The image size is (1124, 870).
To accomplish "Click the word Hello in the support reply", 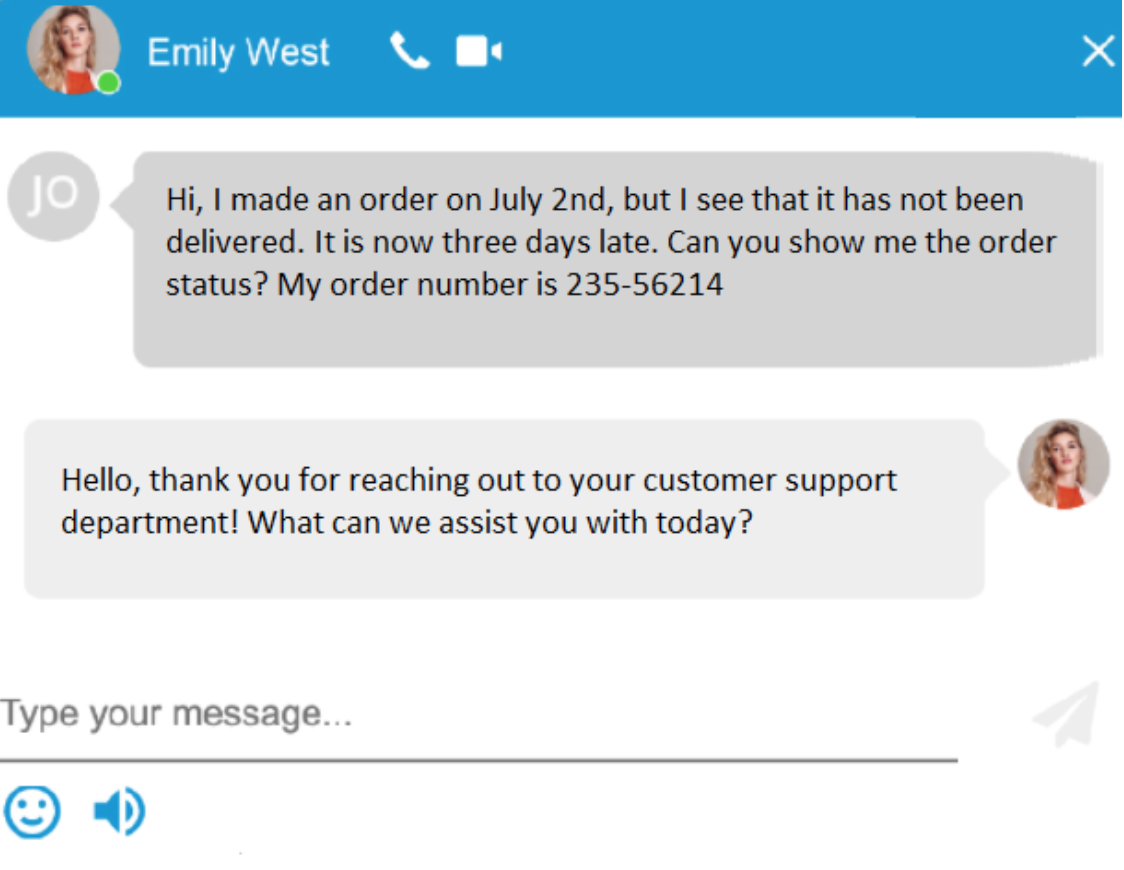I will 104,480.
